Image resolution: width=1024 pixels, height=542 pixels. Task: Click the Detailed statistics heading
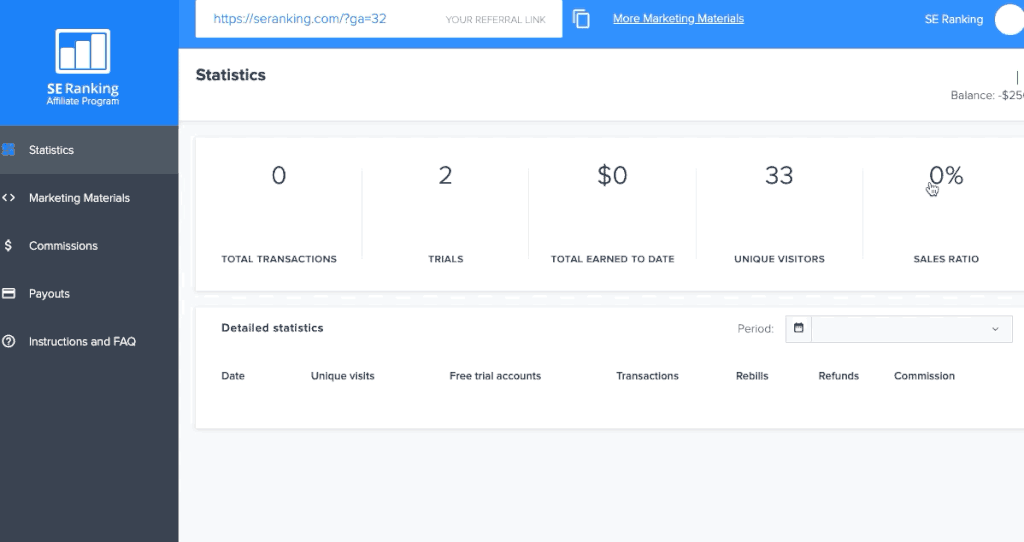tap(272, 328)
